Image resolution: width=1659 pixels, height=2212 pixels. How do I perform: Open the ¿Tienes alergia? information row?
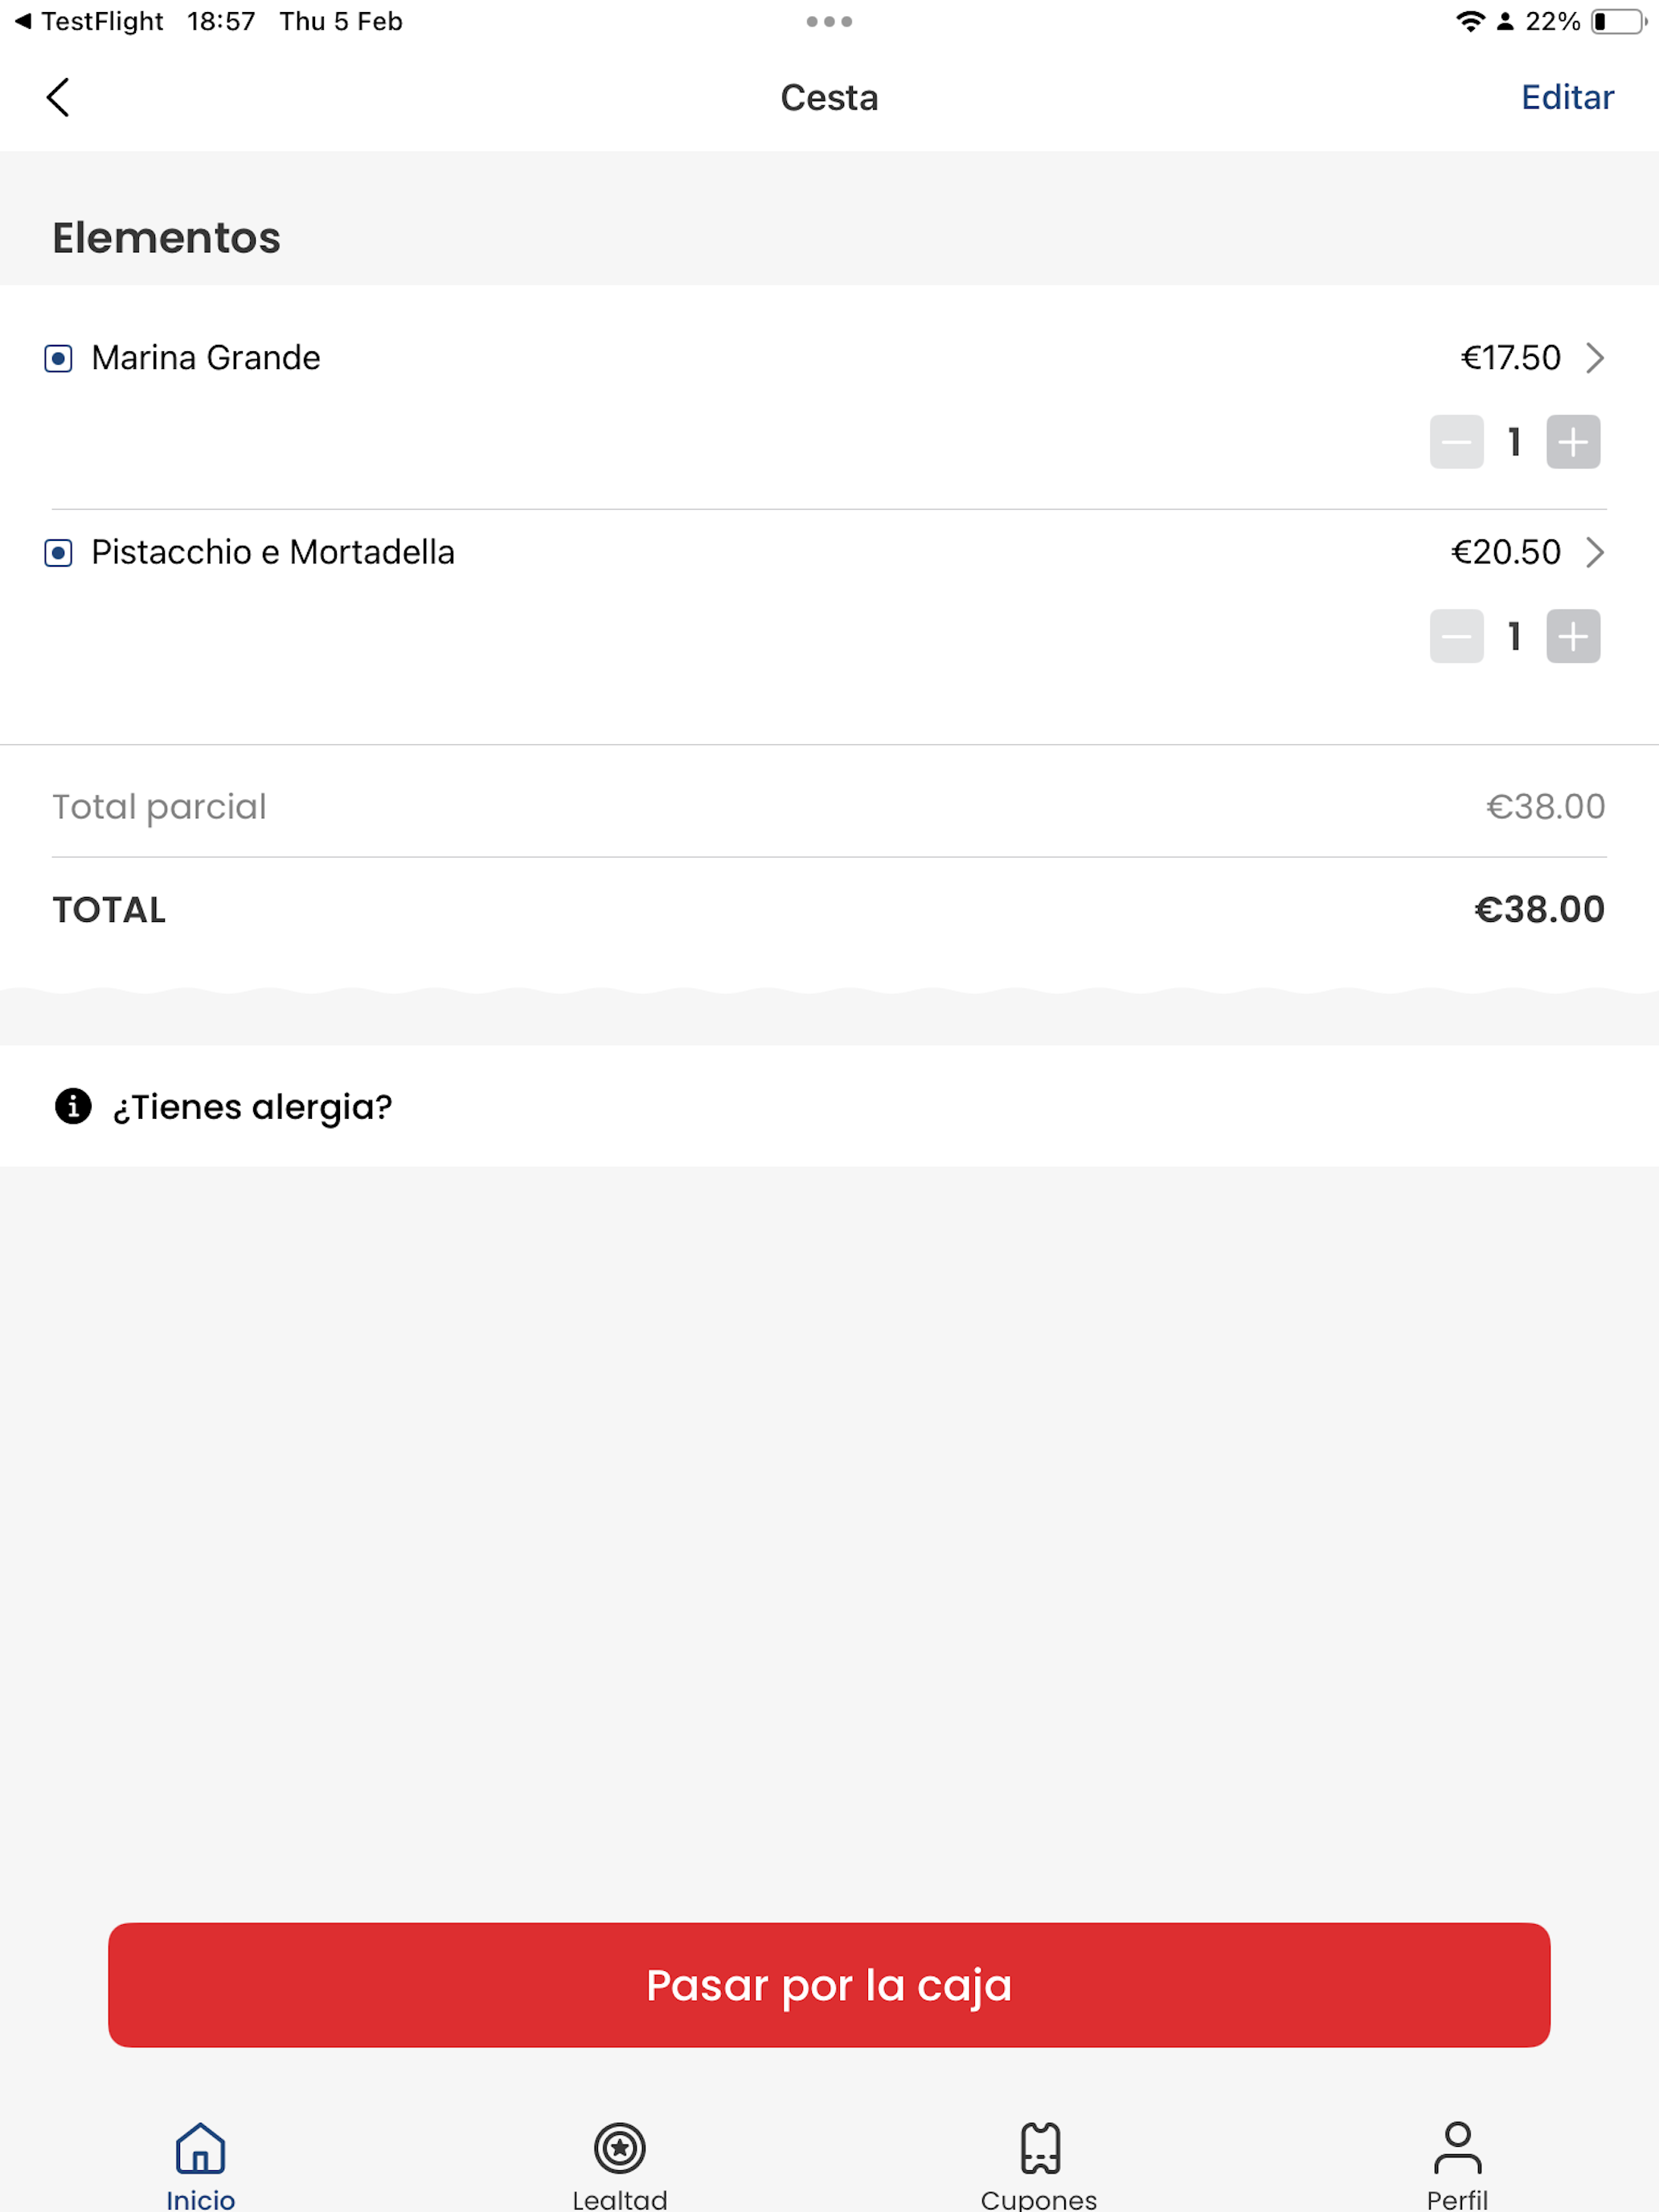829,1106
